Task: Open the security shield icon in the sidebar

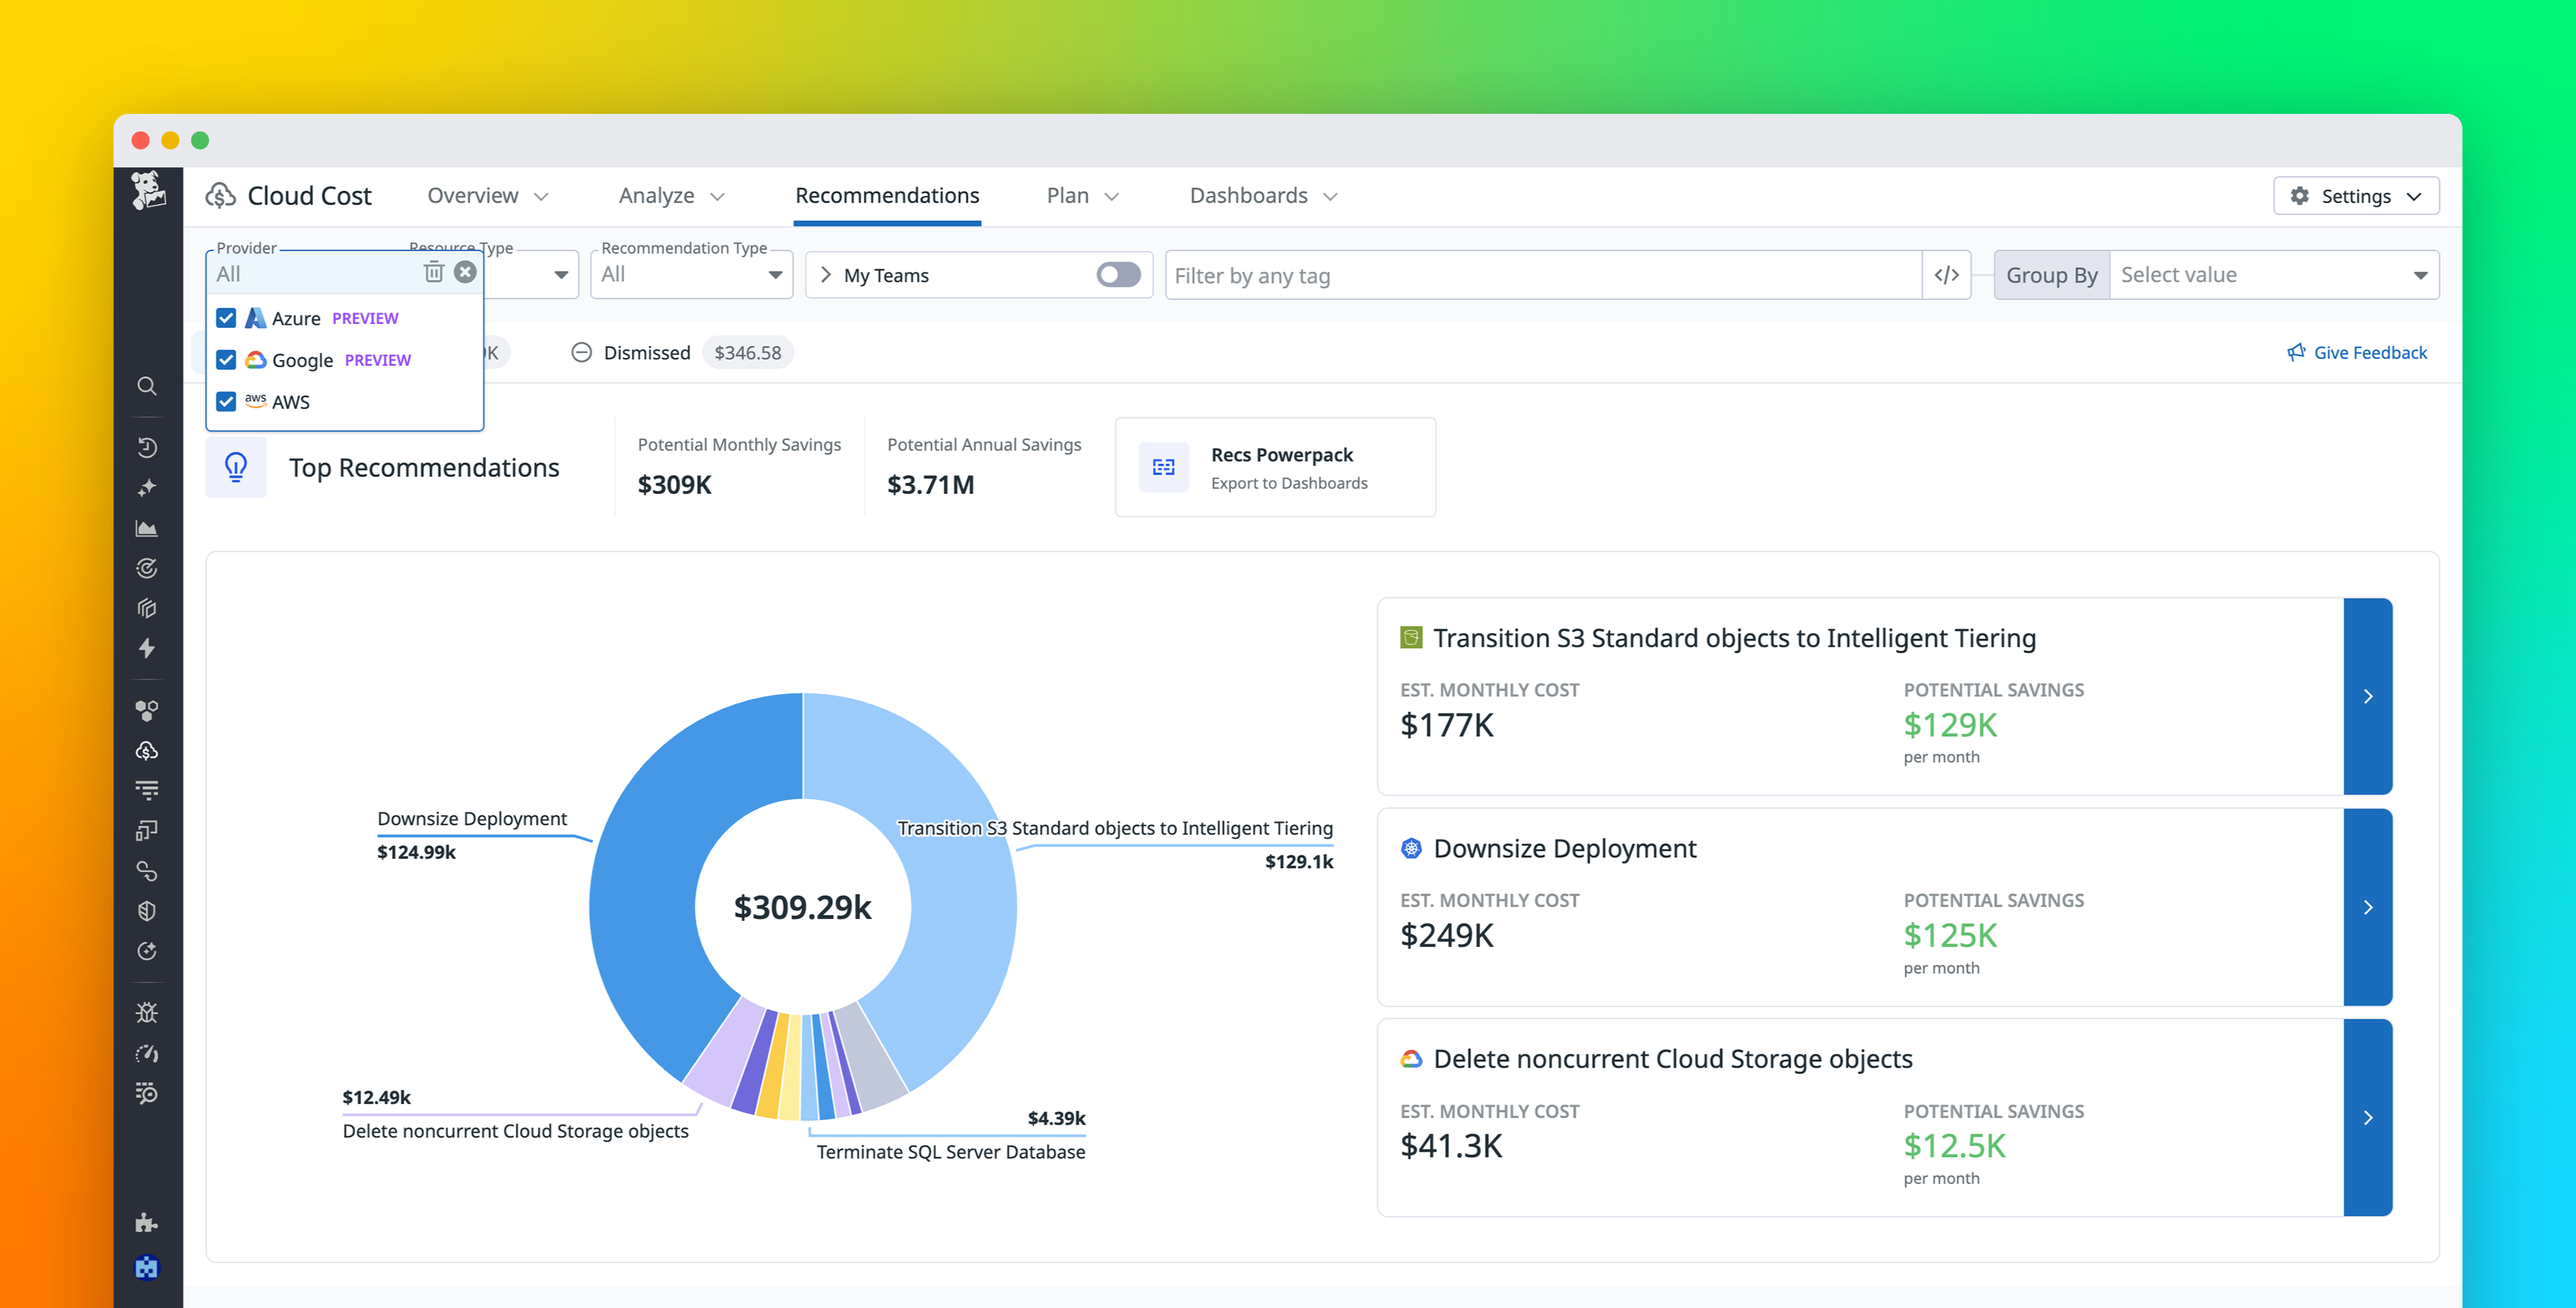Action: 147,910
